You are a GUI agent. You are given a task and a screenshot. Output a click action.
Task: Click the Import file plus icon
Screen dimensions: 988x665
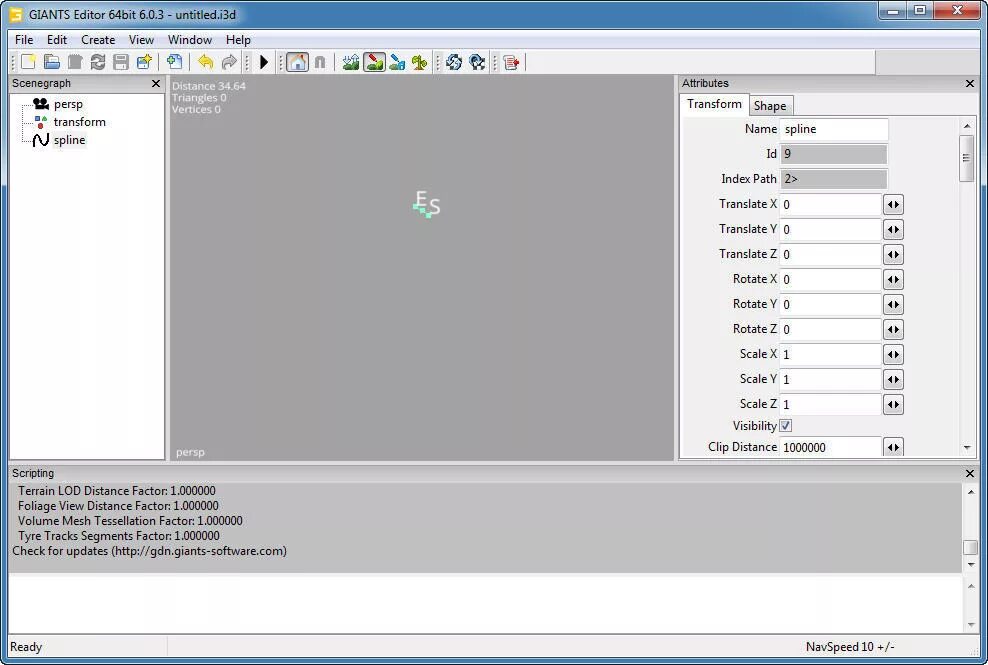(x=175, y=62)
